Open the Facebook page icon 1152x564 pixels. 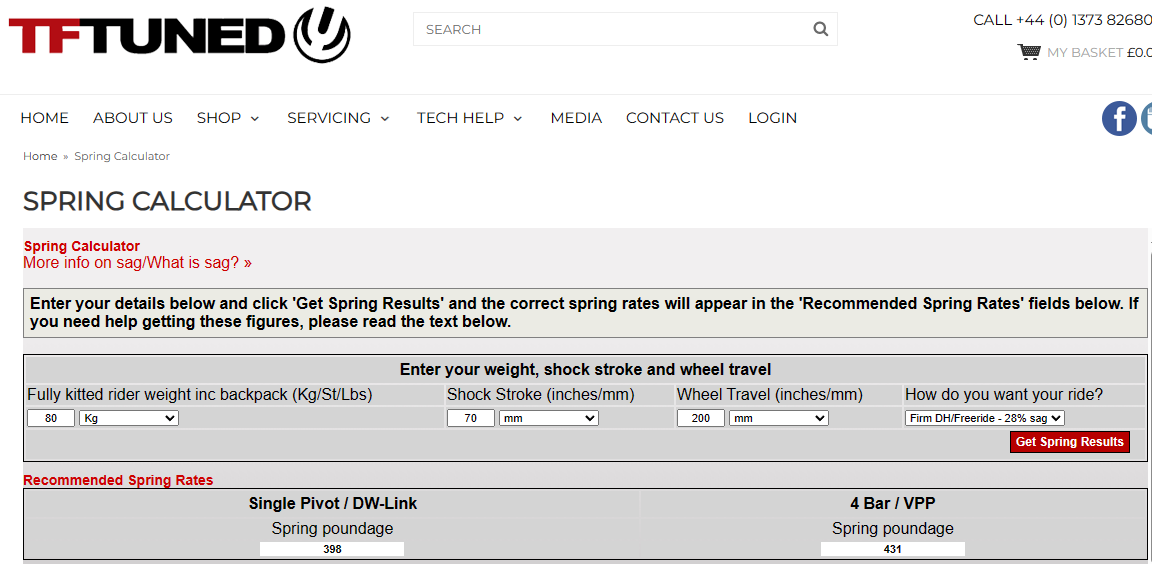pos(1119,119)
